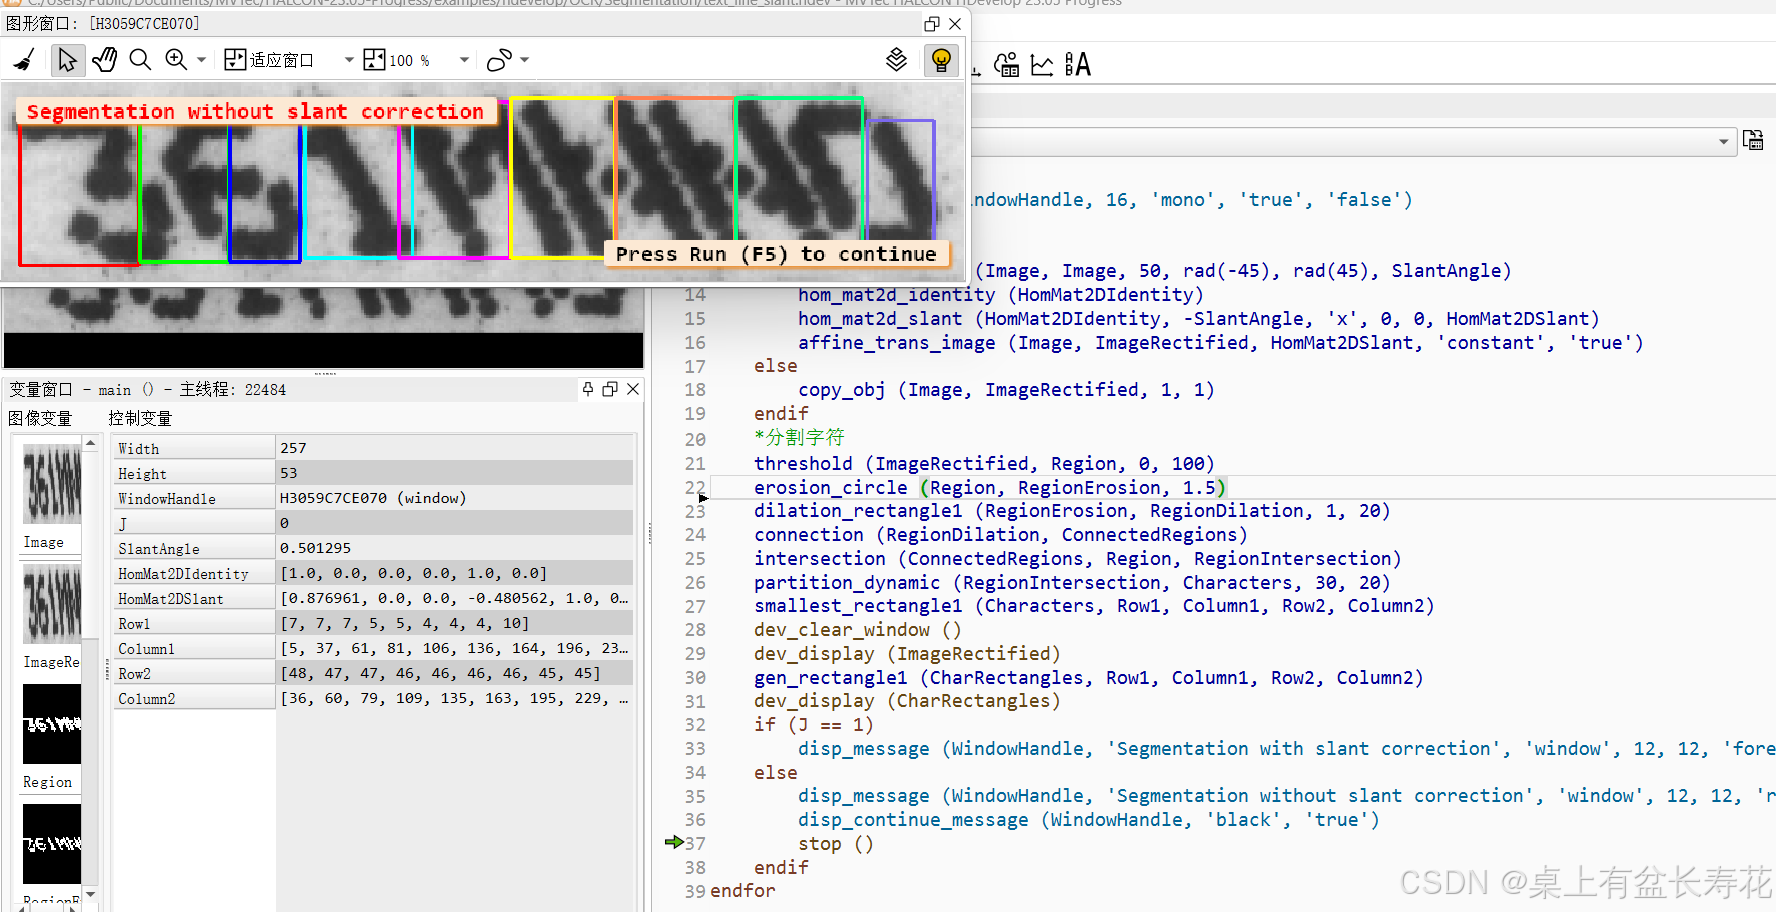Expand the 100 % zoom dropdown
1776x912 pixels.
(464, 61)
